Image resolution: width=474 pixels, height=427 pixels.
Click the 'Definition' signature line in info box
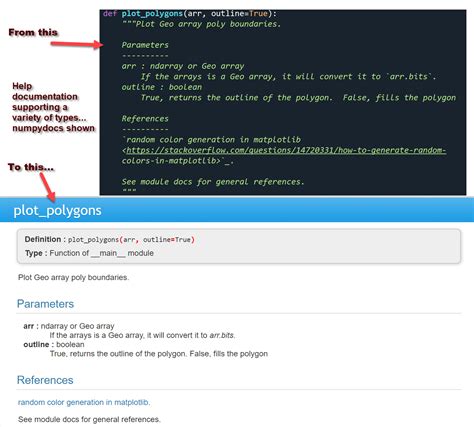[x=110, y=239]
